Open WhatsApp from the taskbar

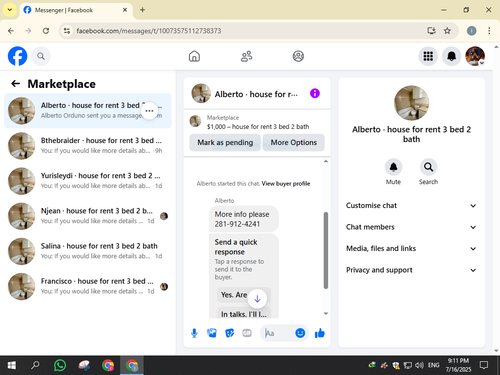60,365
